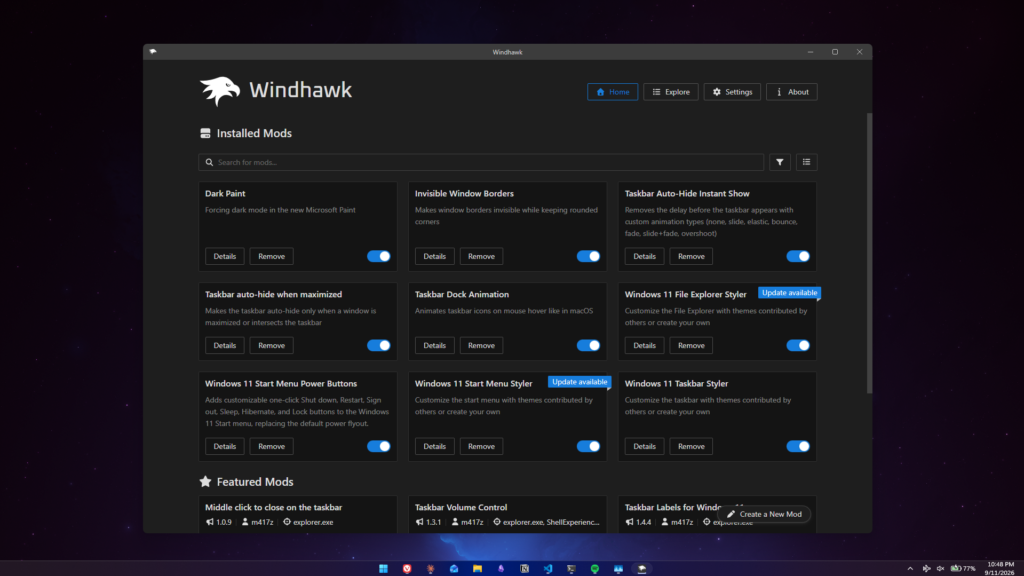This screenshot has width=1024, height=576.
Task: Disable Windows 11 Start Menu Styler mod
Action: (x=588, y=446)
